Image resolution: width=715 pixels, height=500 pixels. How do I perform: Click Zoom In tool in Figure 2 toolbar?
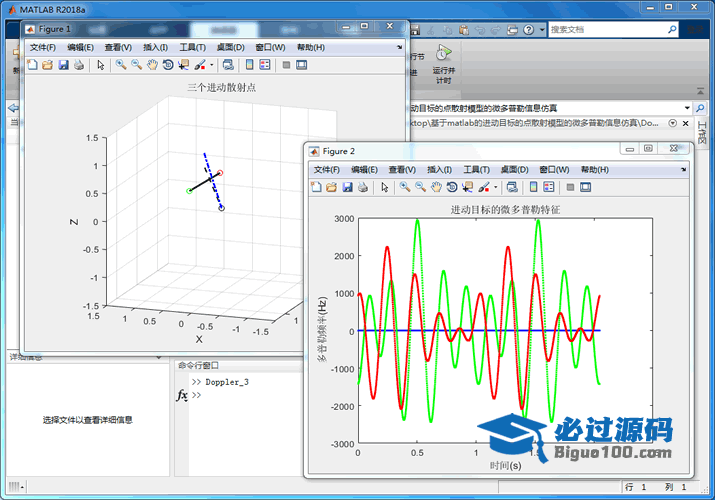404,187
